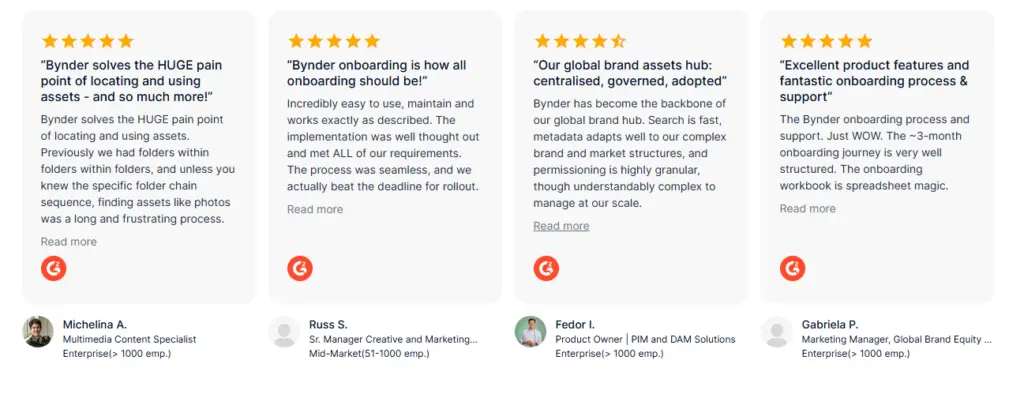
Task: Click the G2 logo in Michelina's review card
Action: 54,268
